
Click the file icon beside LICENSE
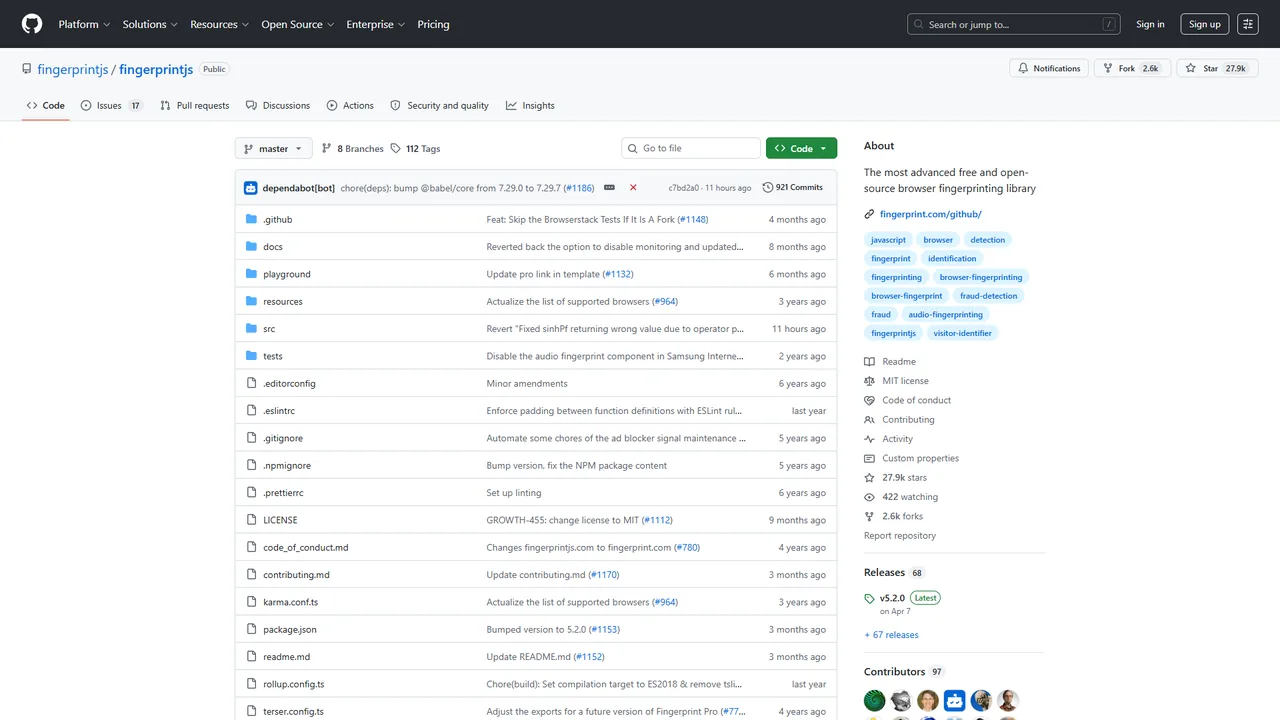click(252, 520)
